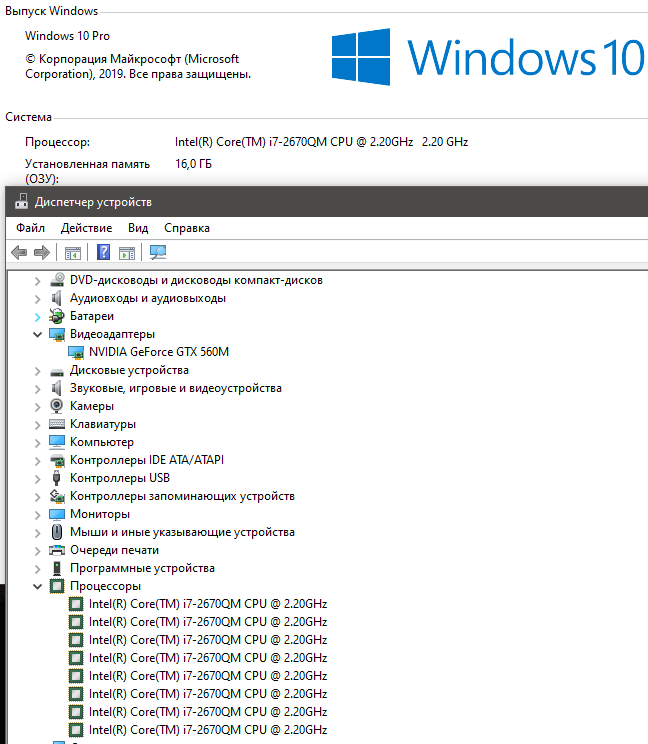Click the Видеоадаптеры display adapter icon
The image size is (648, 744).
57,335
